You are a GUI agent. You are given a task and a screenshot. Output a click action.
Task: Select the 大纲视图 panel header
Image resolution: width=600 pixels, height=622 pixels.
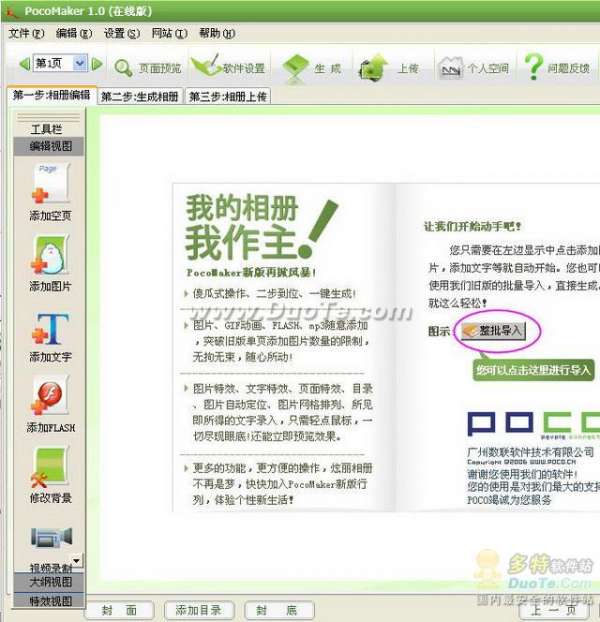49,582
